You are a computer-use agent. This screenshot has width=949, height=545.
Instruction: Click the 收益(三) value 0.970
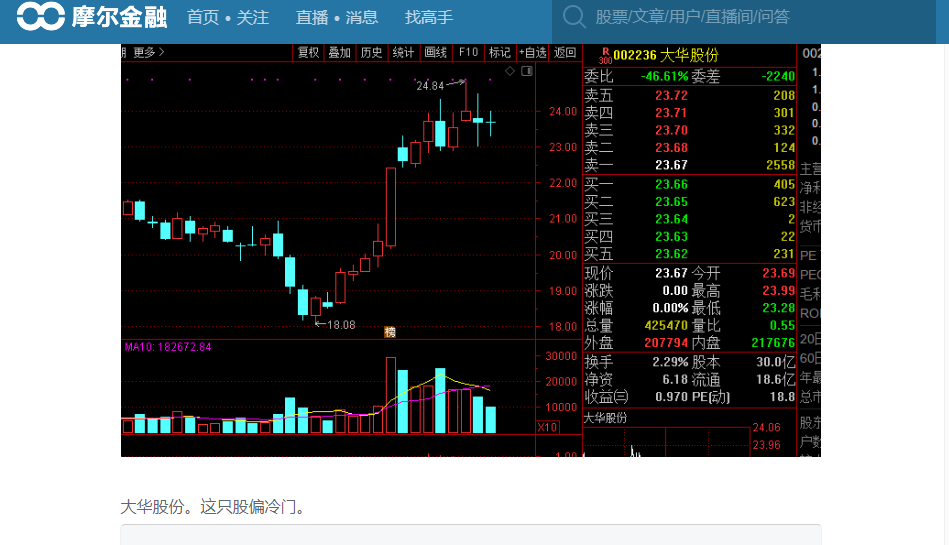672,397
